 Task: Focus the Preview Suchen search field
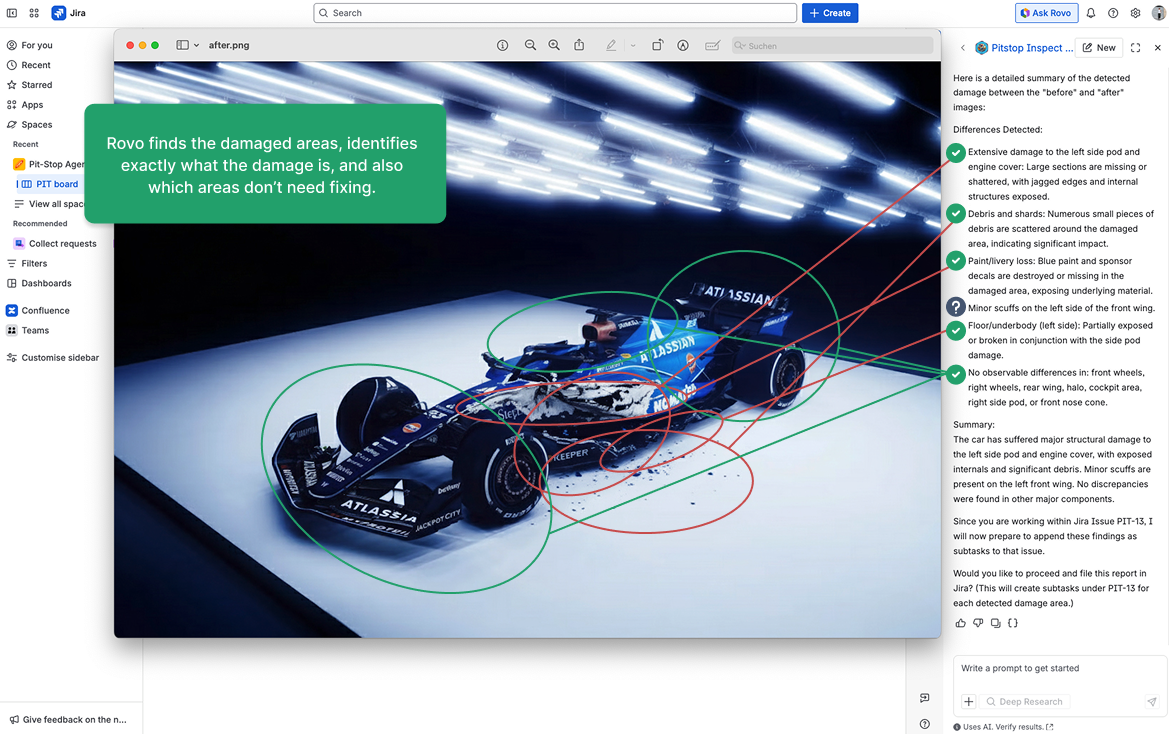(x=831, y=45)
